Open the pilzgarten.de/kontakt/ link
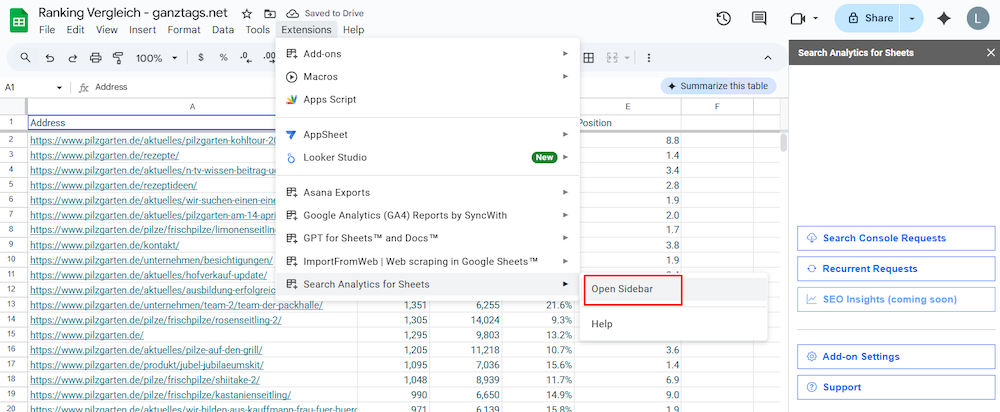Image resolution: width=1000 pixels, height=412 pixels. (x=105, y=245)
